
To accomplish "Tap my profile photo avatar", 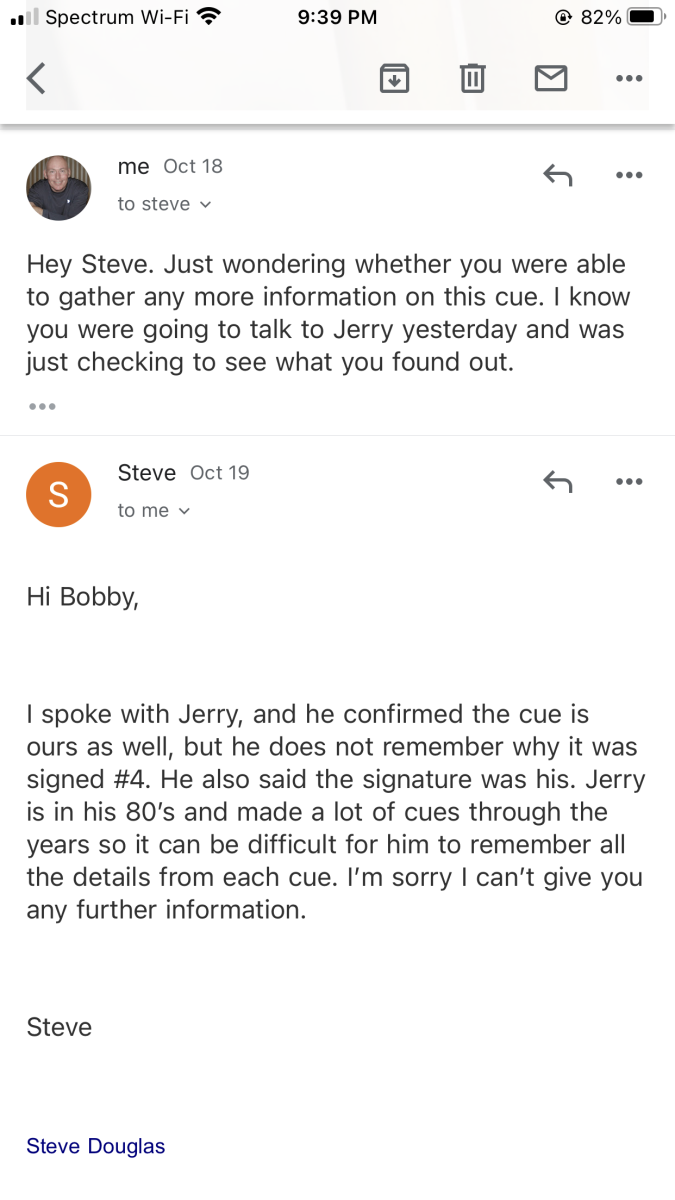I will tap(58, 188).
